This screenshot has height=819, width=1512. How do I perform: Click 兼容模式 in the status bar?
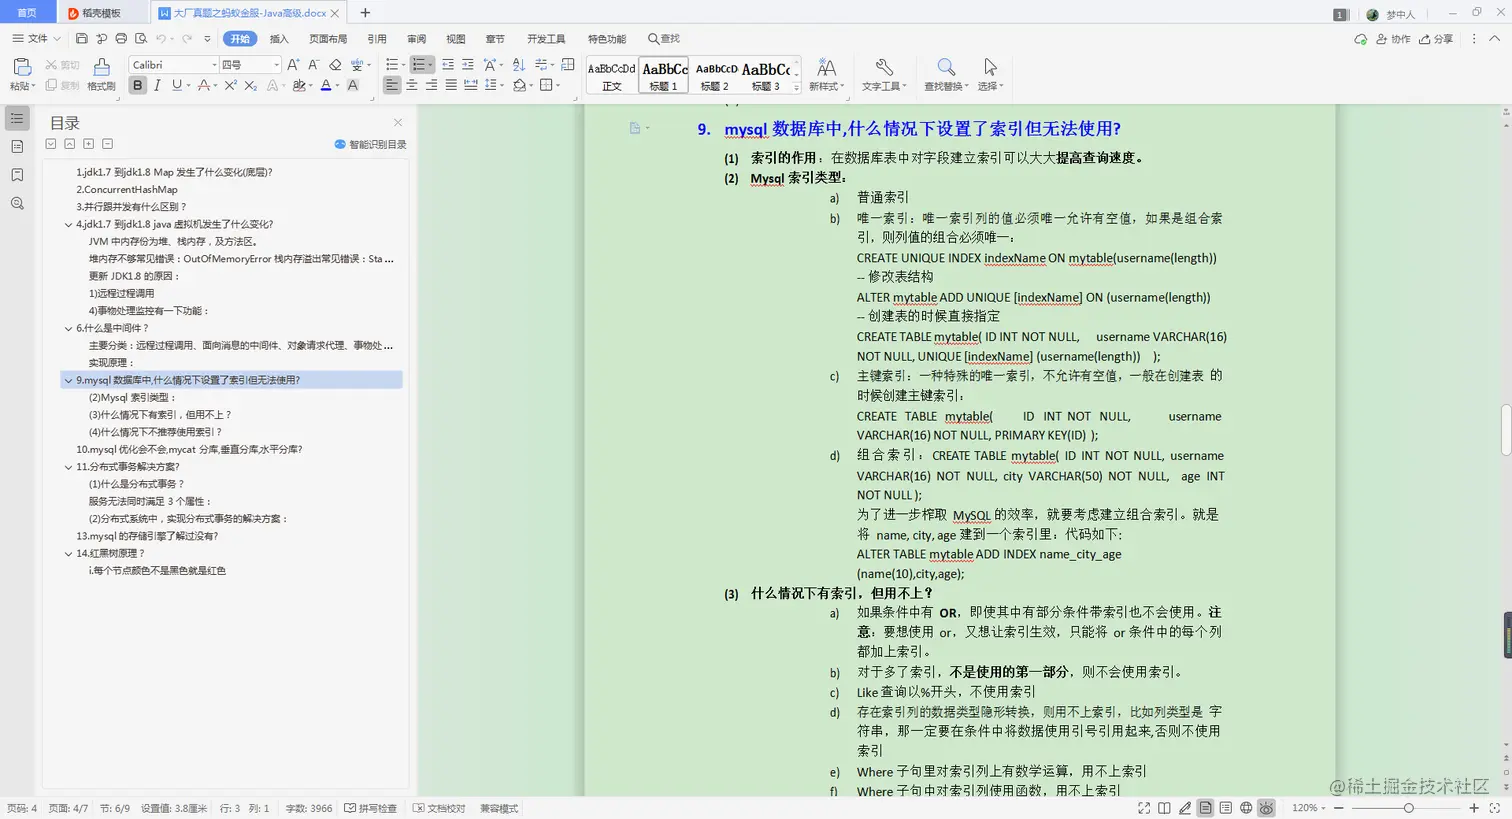click(x=498, y=807)
